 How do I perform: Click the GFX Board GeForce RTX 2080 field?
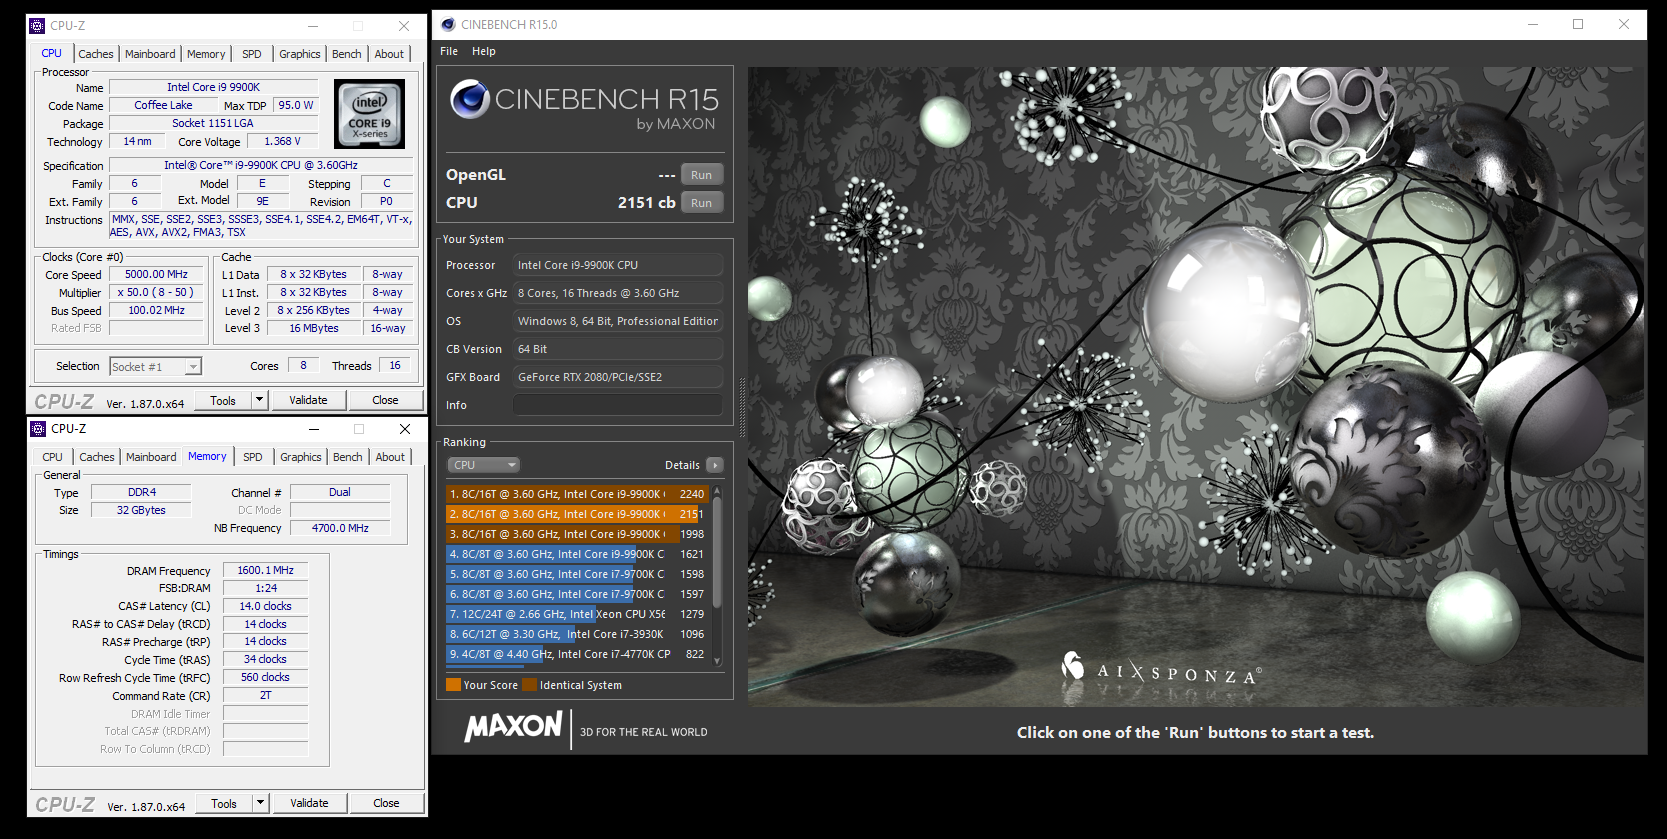click(x=618, y=377)
